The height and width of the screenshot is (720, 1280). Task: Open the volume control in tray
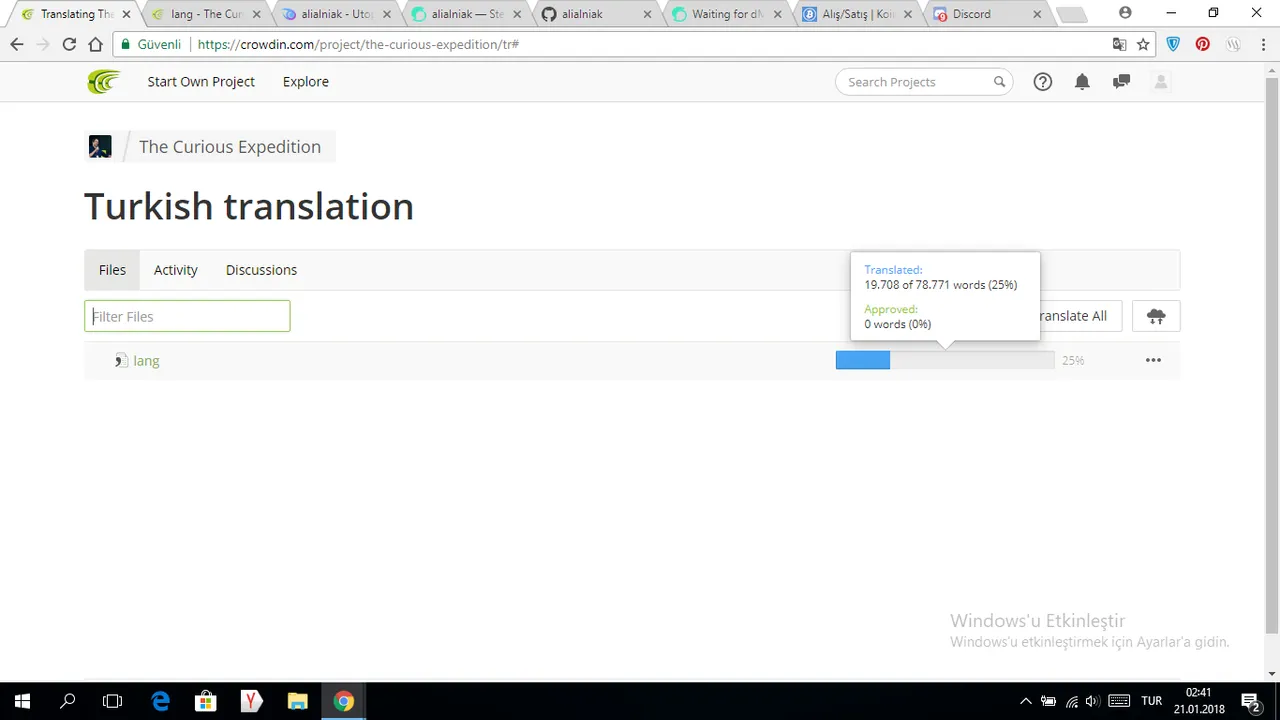click(1092, 701)
